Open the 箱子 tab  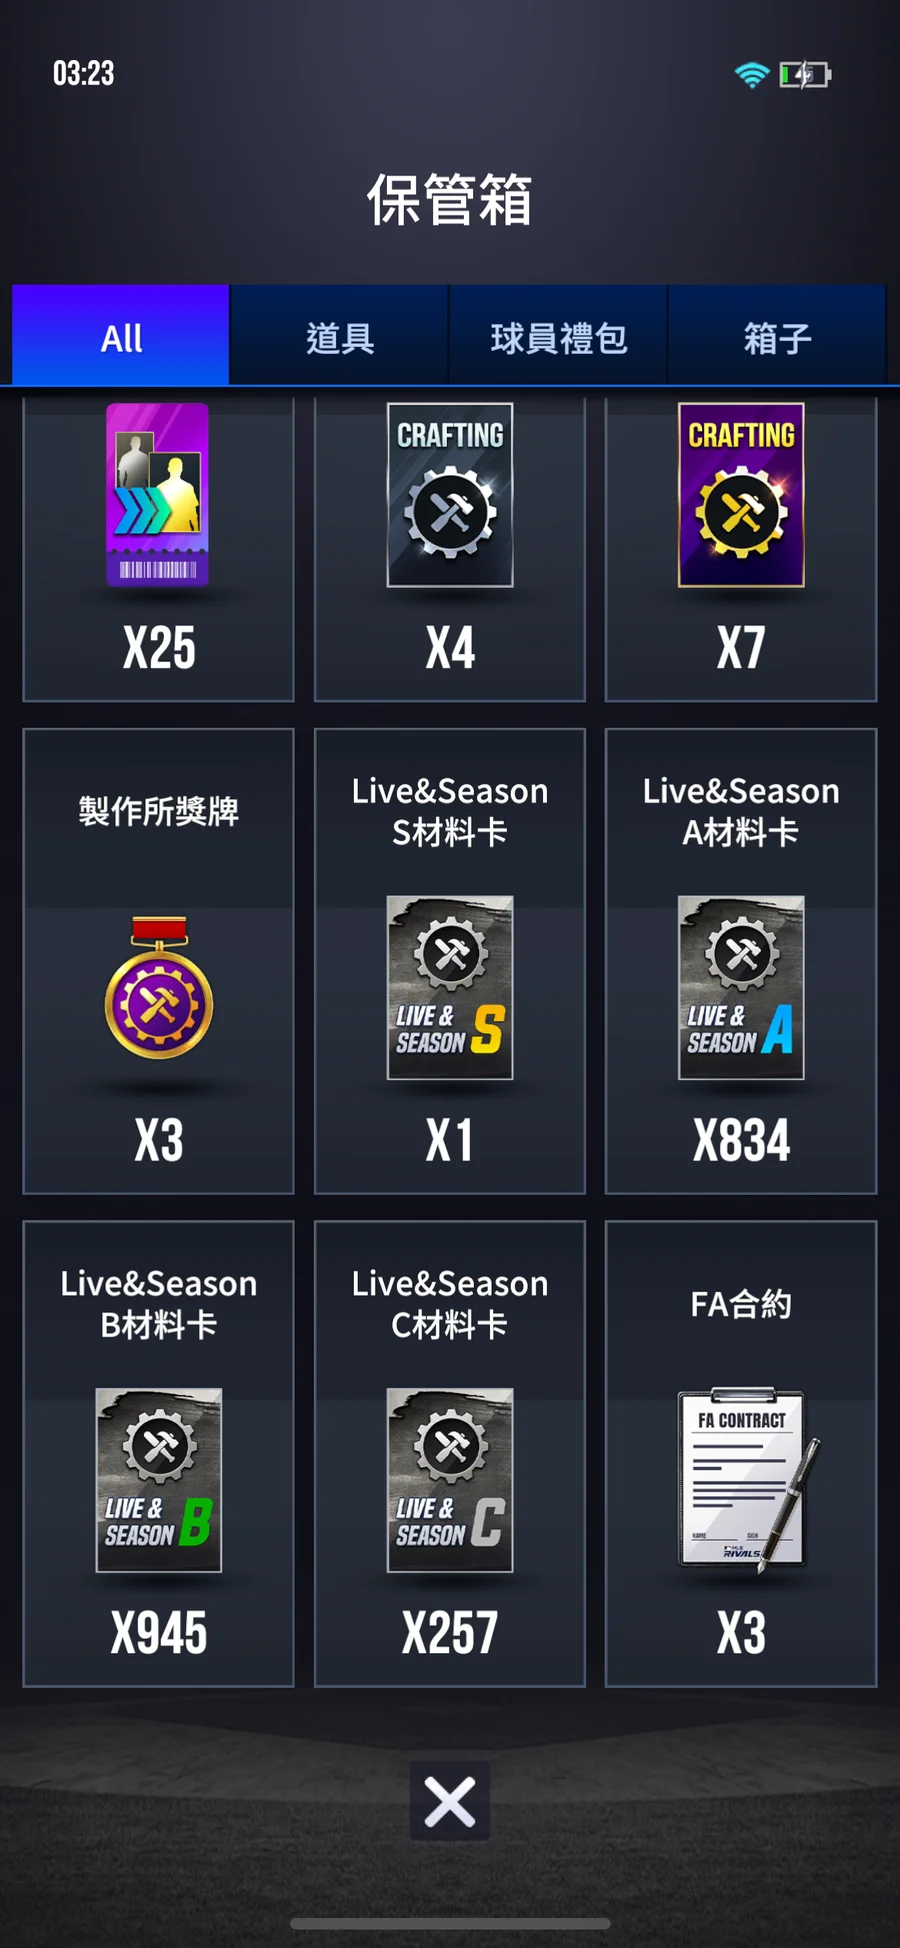(x=777, y=336)
